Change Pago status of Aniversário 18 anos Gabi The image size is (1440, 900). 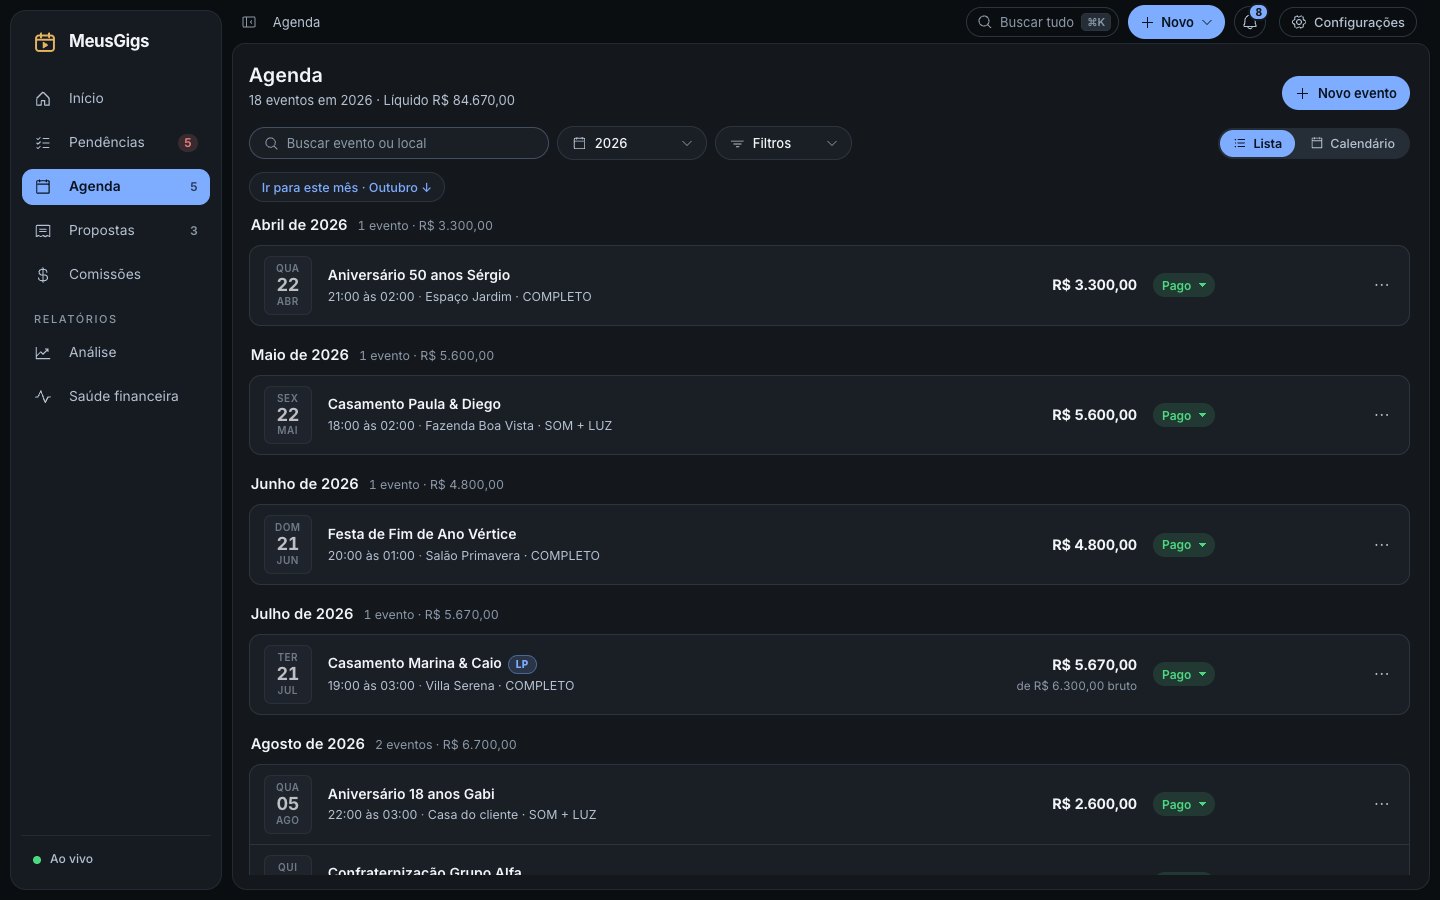[1184, 804]
